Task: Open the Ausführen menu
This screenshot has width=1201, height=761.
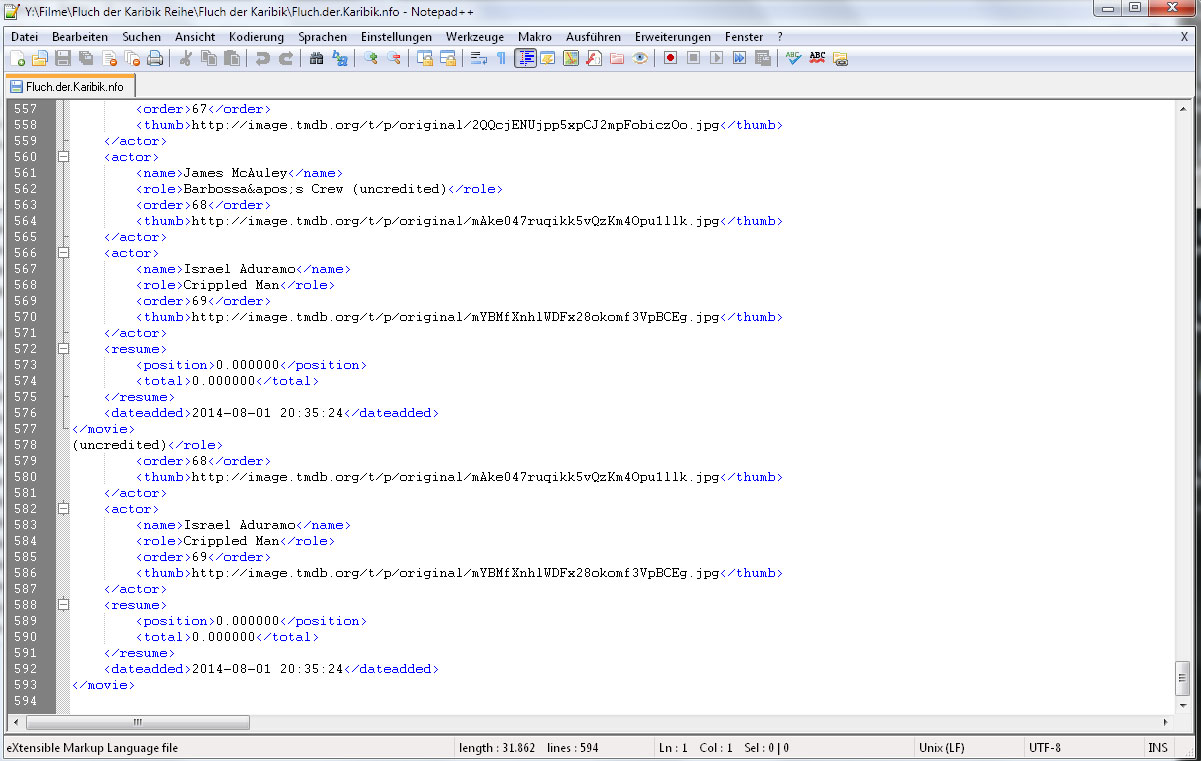Action: [593, 37]
